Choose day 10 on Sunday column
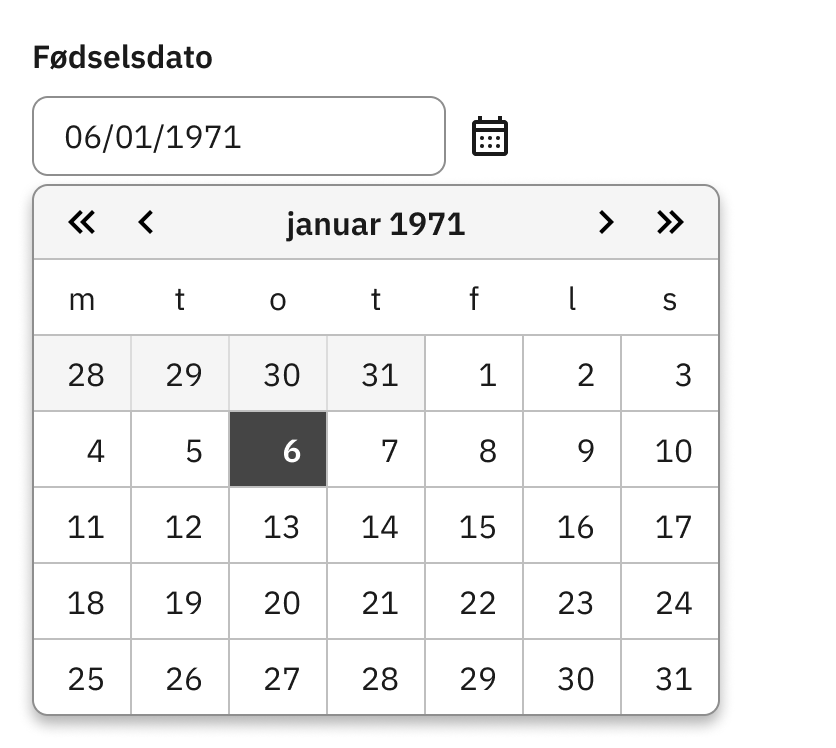The image size is (836, 748). tap(670, 449)
